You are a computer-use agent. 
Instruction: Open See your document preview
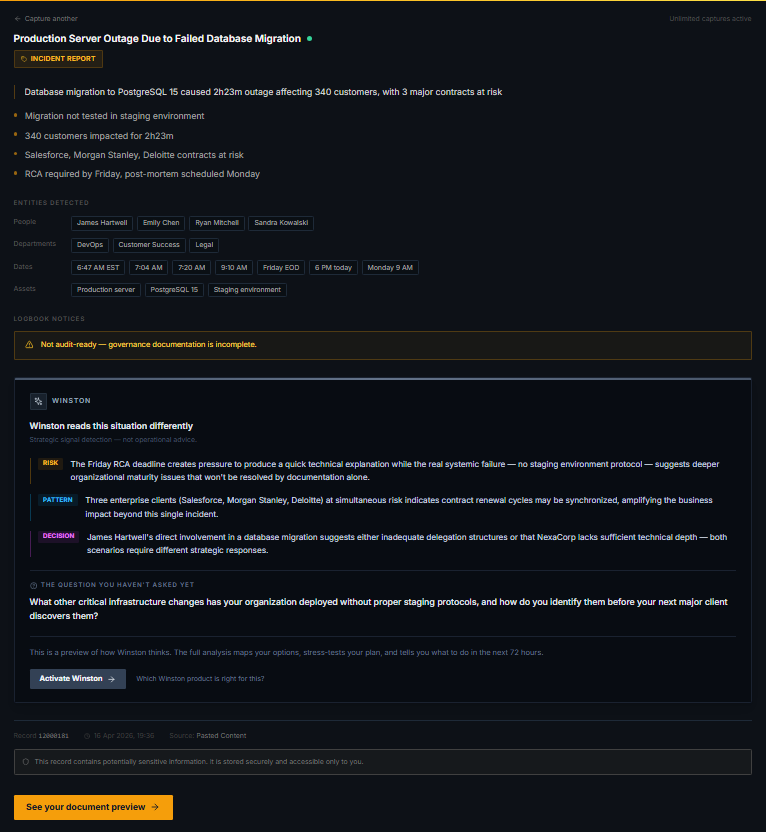(93, 808)
